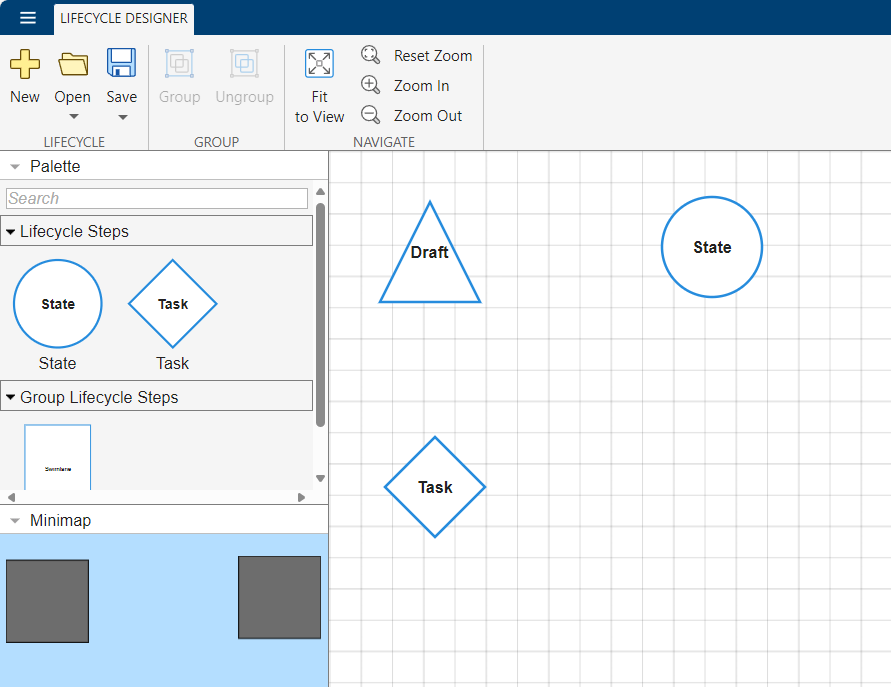Click the New lifecycle plus icon

coord(25,65)
